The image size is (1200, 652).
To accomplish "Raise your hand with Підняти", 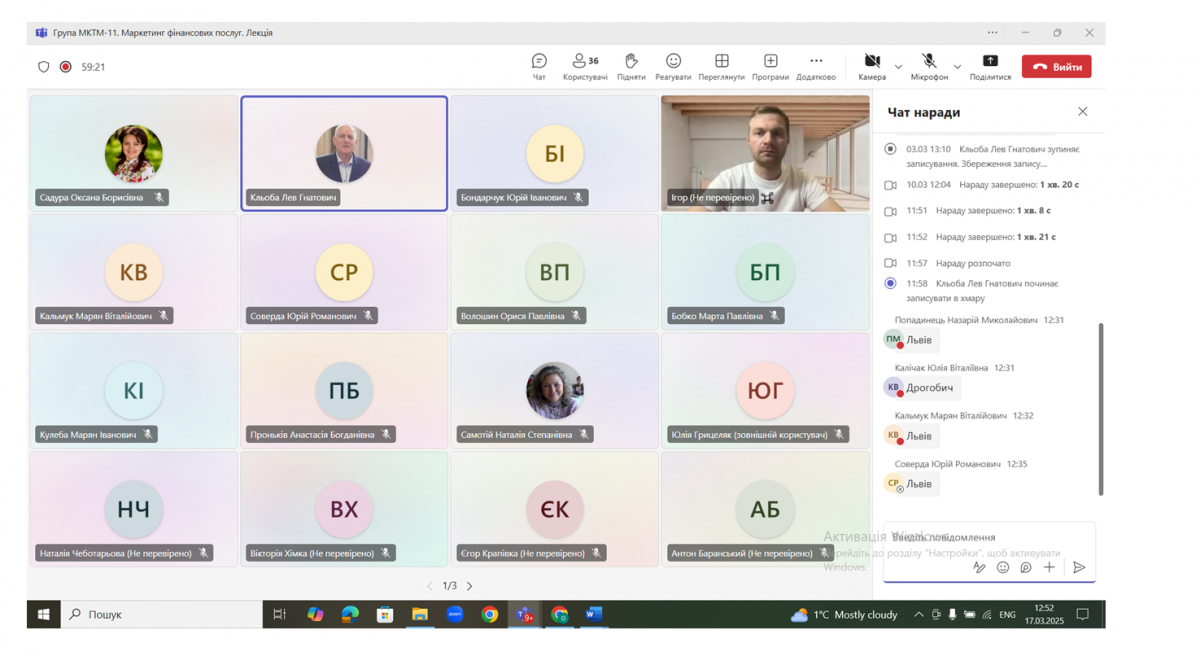I will [x=631, y=66].
